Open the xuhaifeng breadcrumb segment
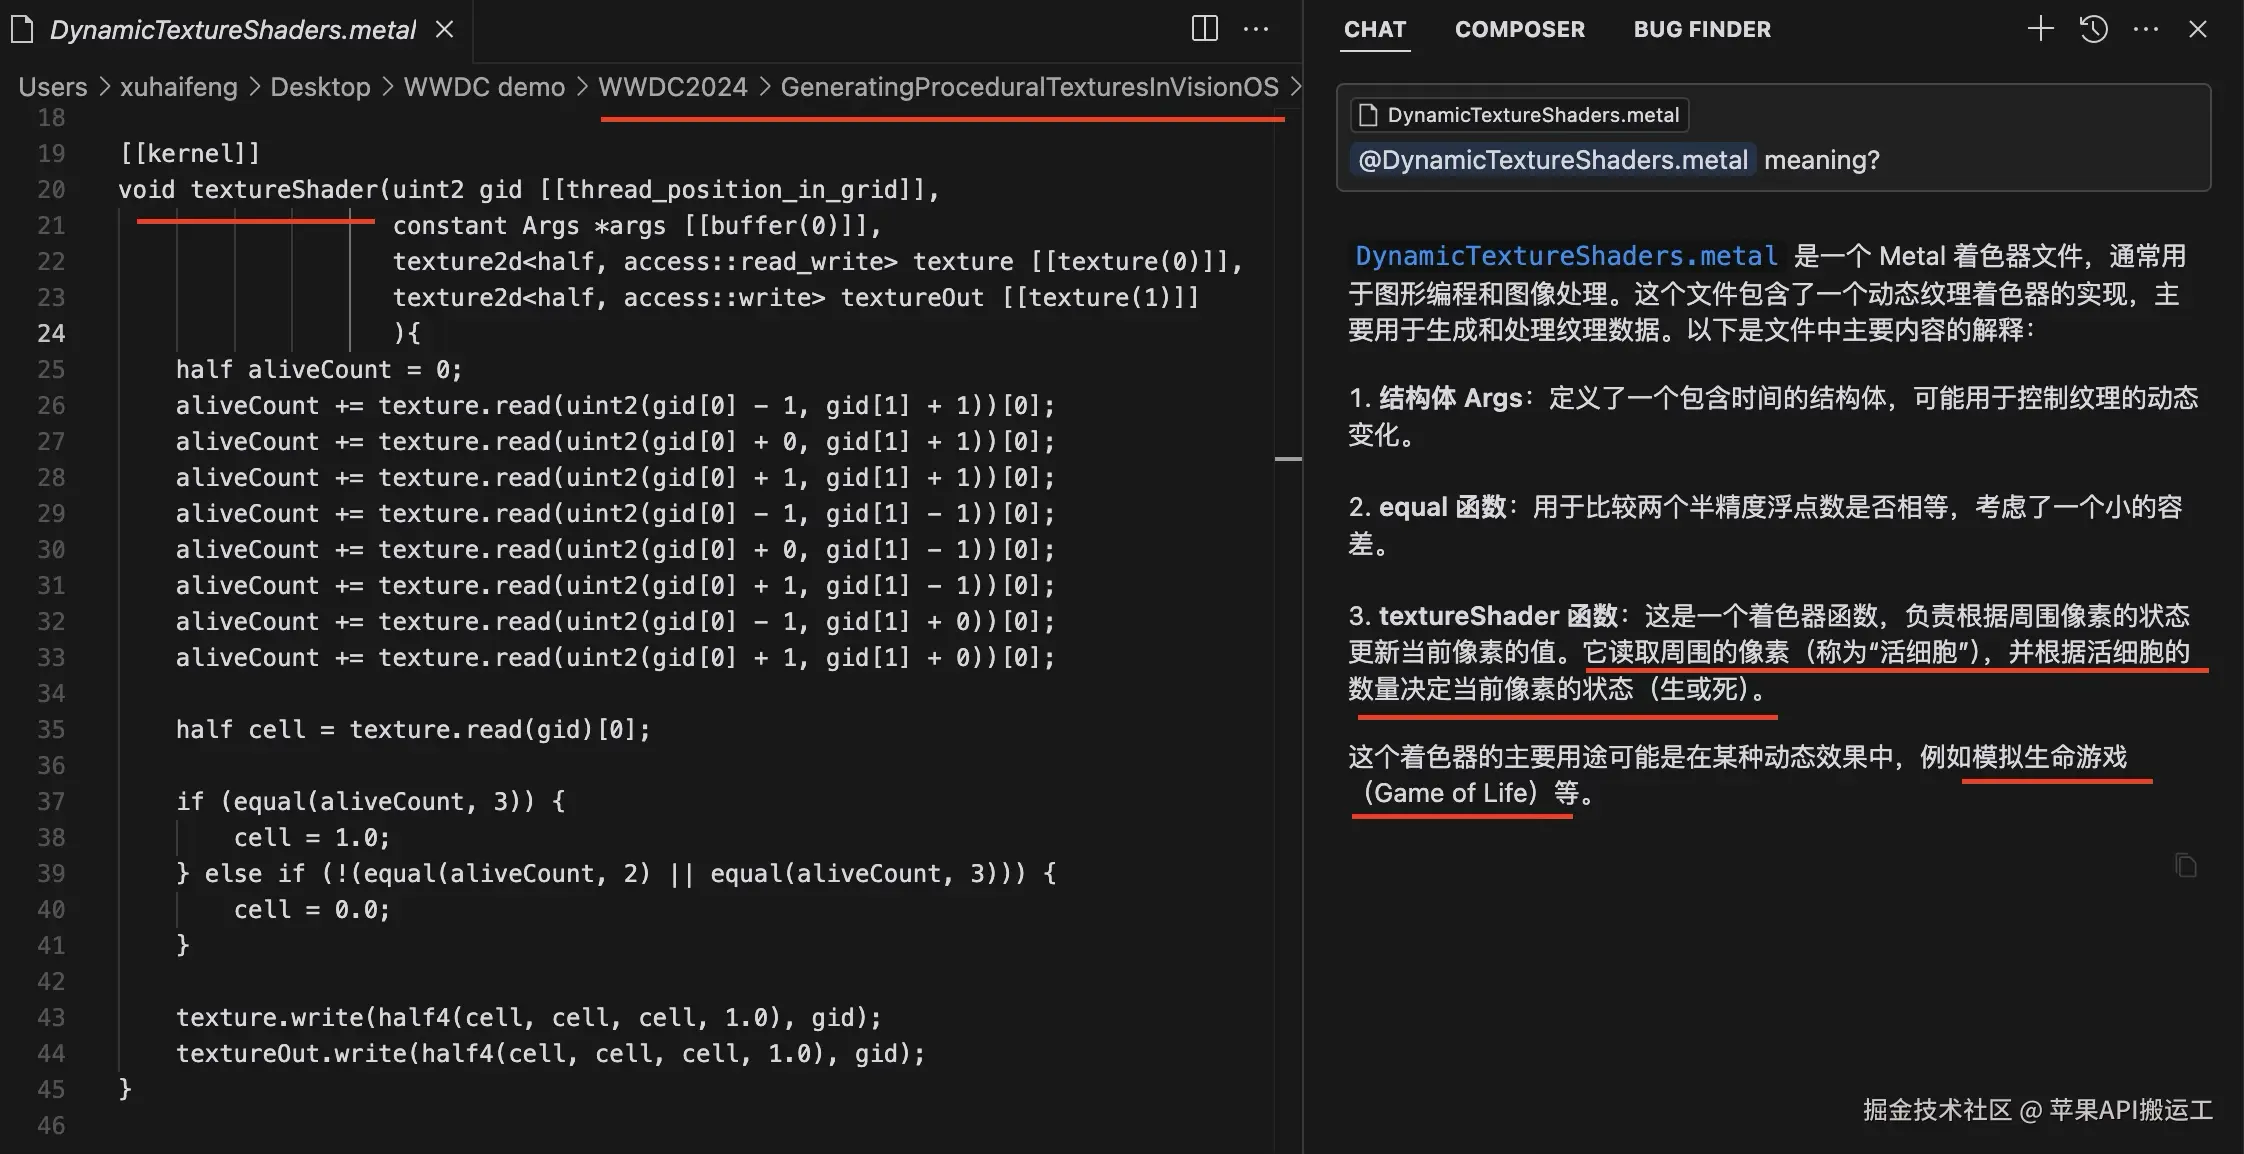The image size is (2244, 1154). (x=178, y=87)
